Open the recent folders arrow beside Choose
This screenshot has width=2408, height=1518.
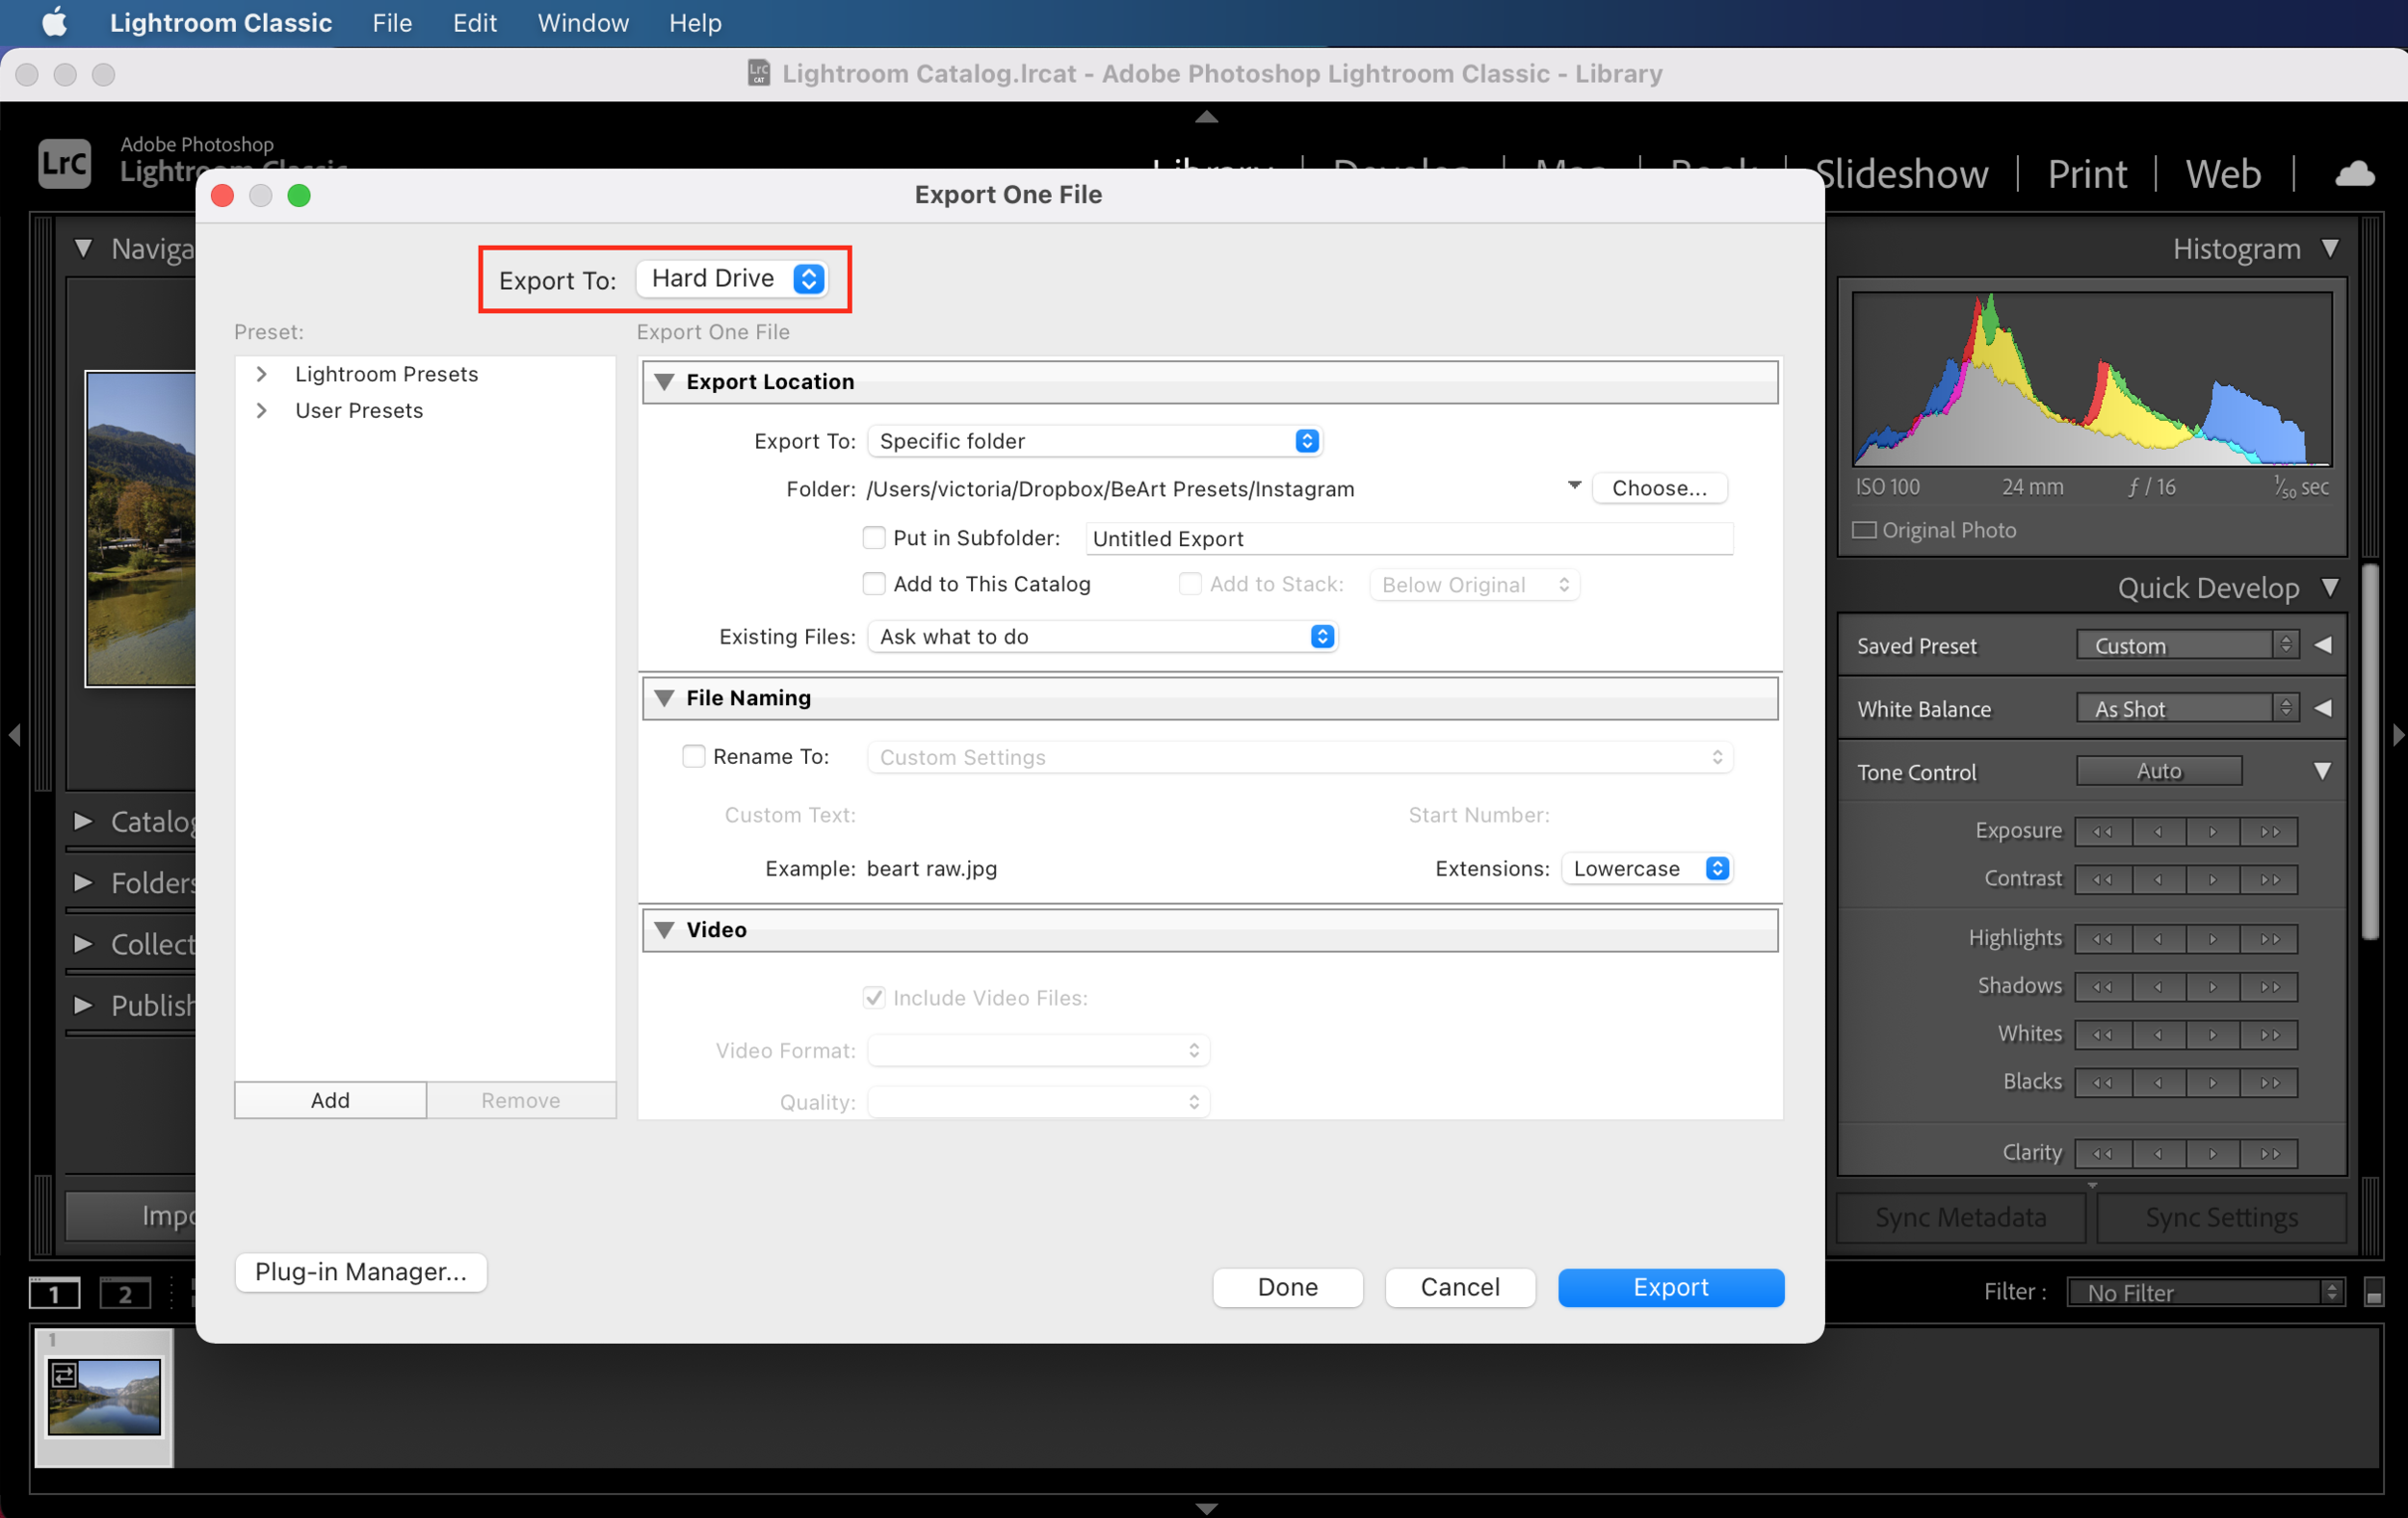click(1574, 485)
